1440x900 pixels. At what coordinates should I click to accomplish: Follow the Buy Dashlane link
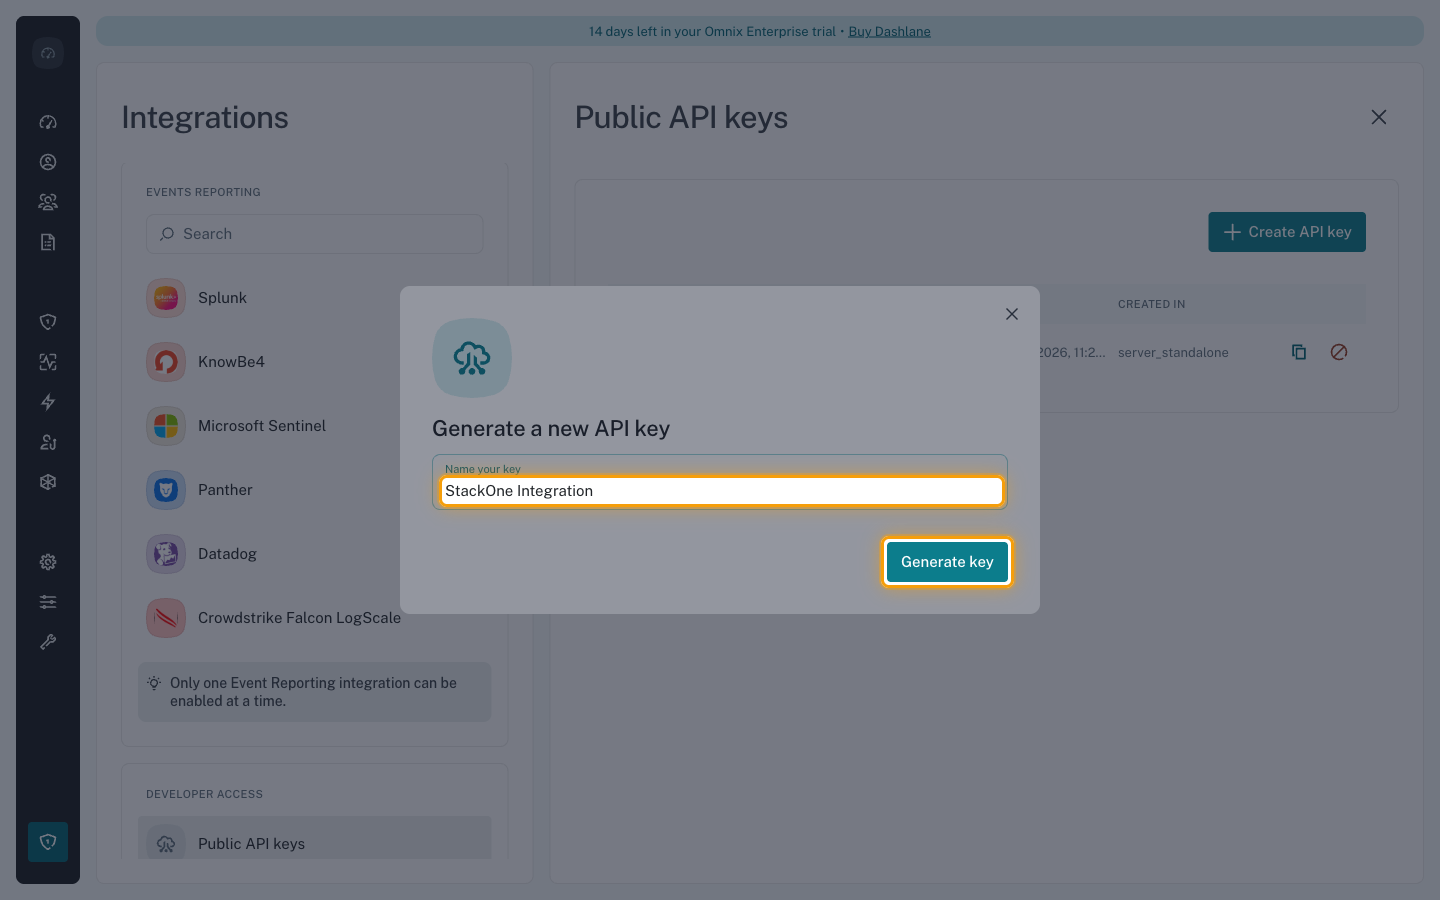tap(889, 31)
